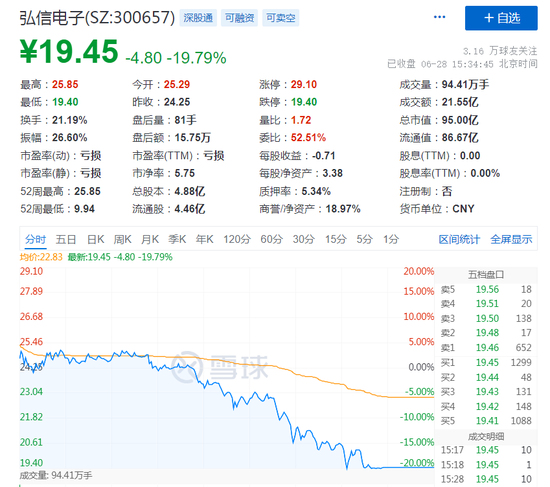Viewport: 550px width, 487px height.
Task: Select the 可融资 tag
Action: [239, 18]
